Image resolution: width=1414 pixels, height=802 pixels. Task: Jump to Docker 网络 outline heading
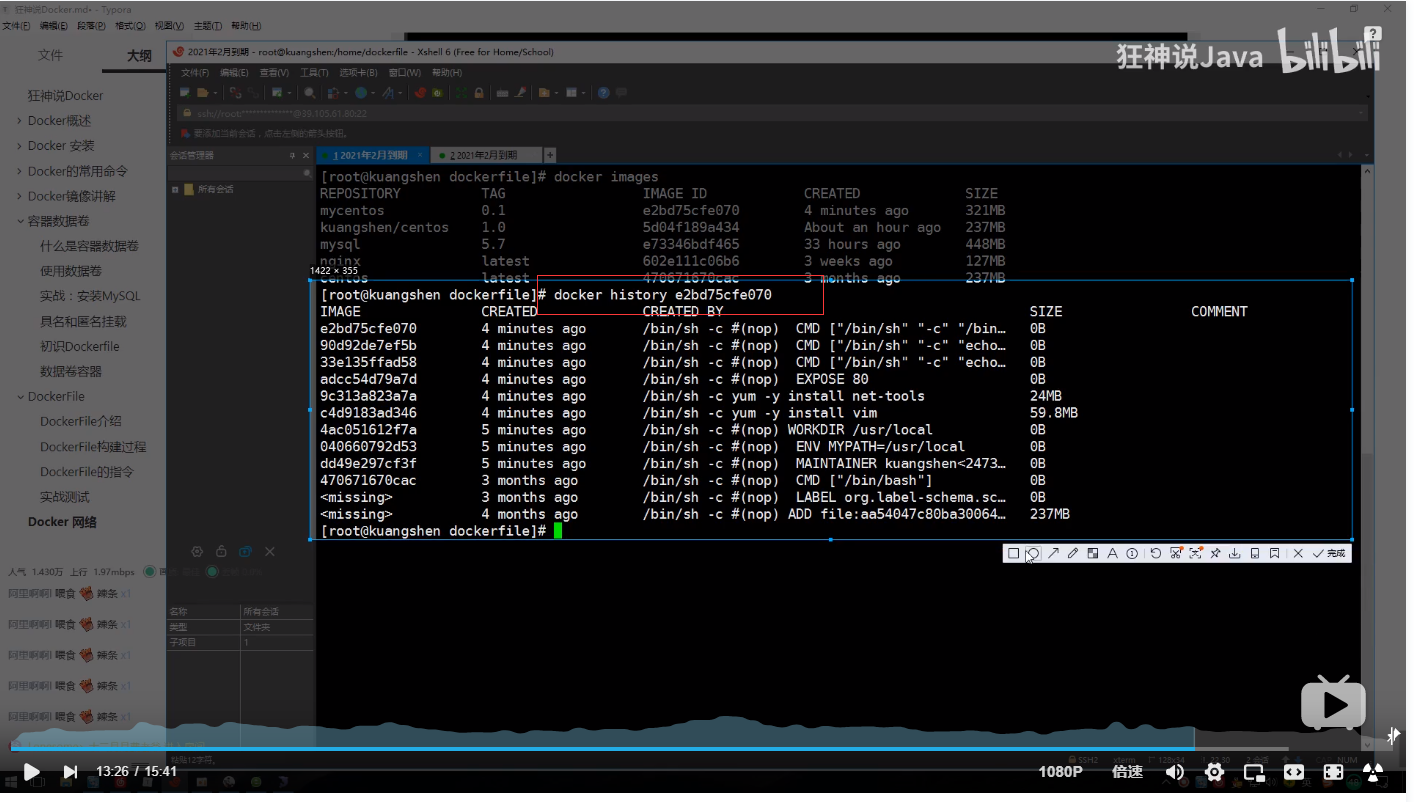(x=62, y=522)
